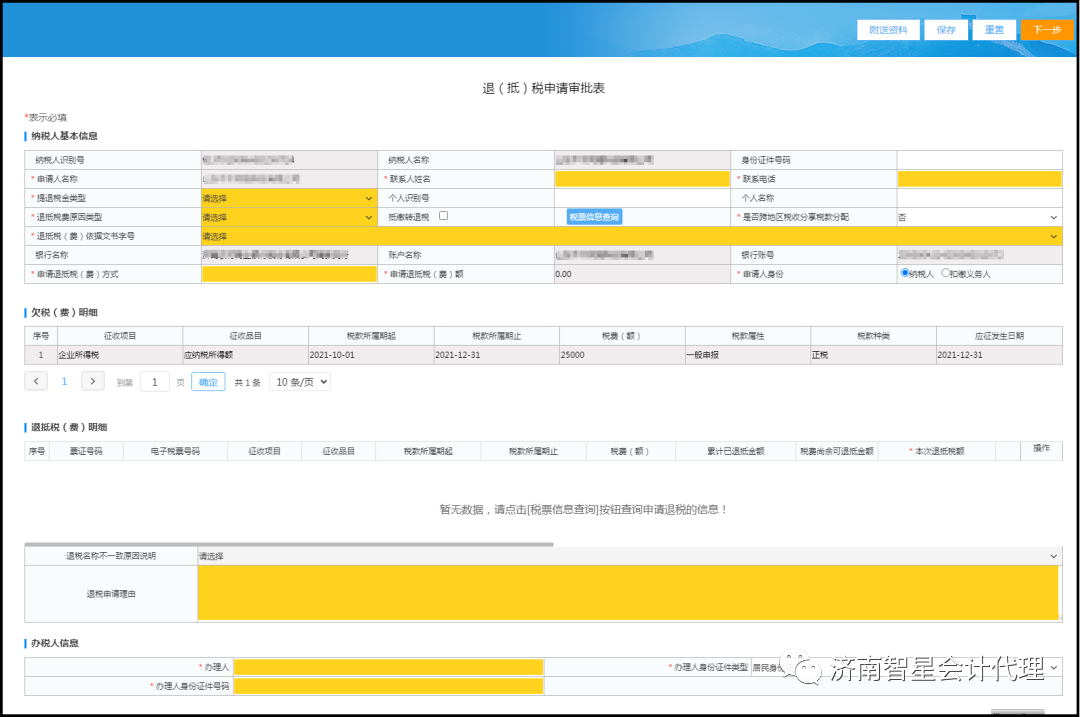Screen dimensions: 1080x717
Task: Click the 票证号码 column header
Action: (x=86, y=451)
